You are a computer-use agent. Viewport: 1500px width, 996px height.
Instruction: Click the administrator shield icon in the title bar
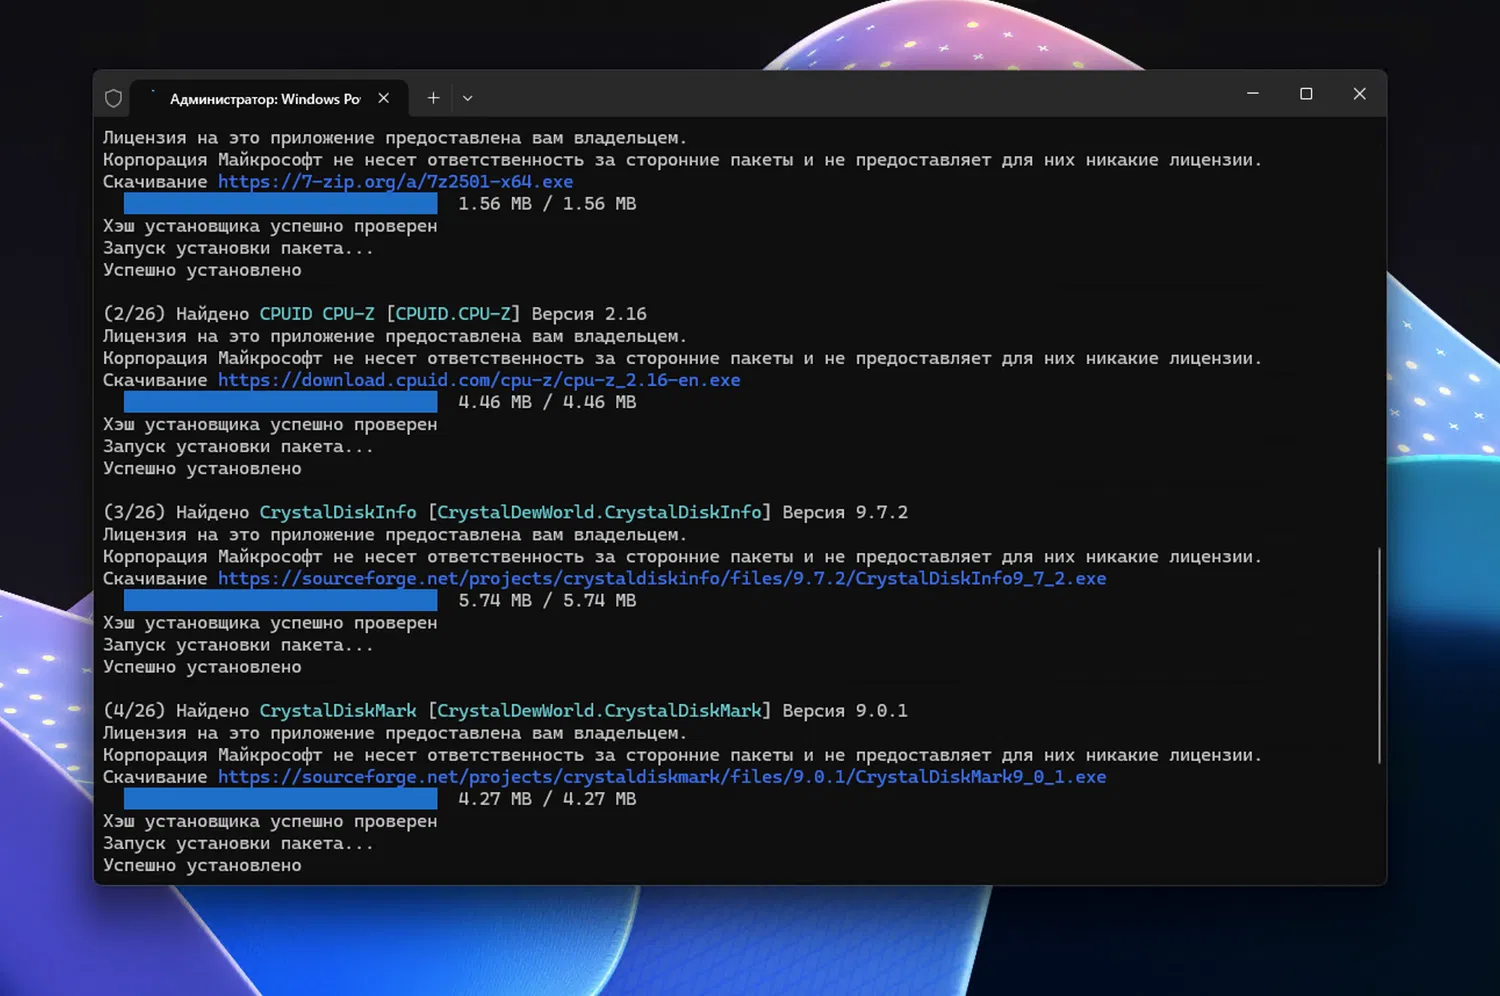pyautogui.click(x=113, y=98)
